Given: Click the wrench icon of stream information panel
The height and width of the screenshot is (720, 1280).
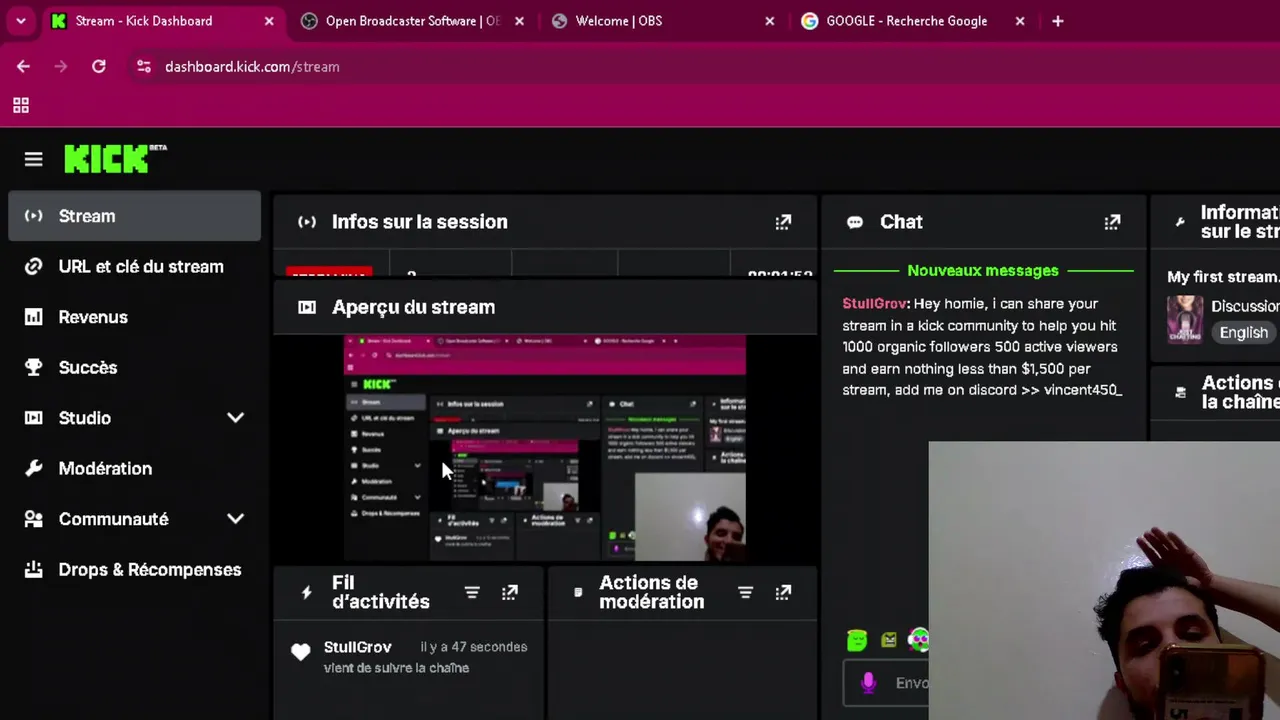Looking at the screenshot, I should pos(1180,222).
